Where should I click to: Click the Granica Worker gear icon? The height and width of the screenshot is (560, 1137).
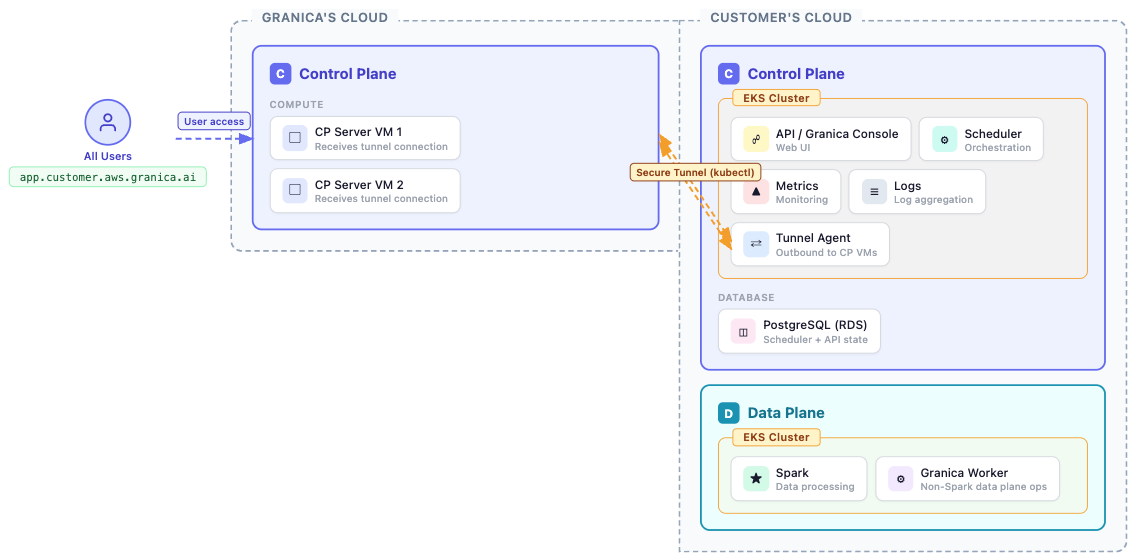click(901, 479)
